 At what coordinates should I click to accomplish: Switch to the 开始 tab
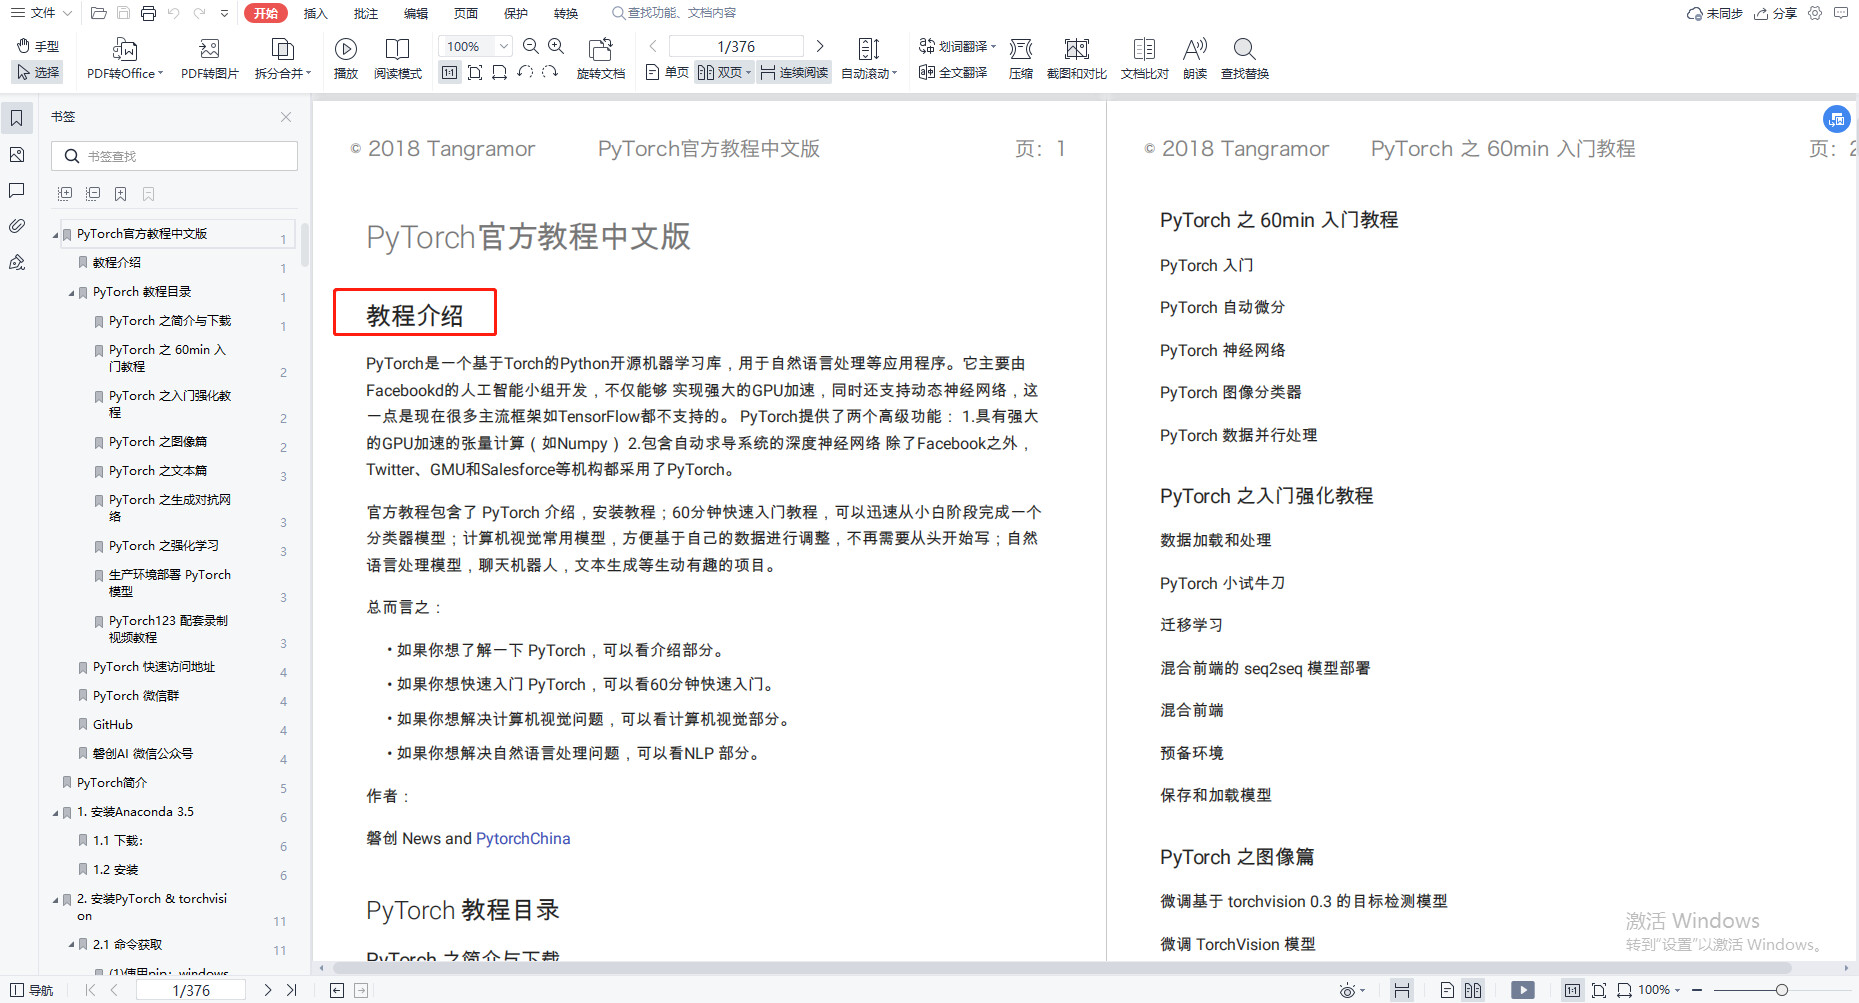pyautogui.click(x=266, y=13)
